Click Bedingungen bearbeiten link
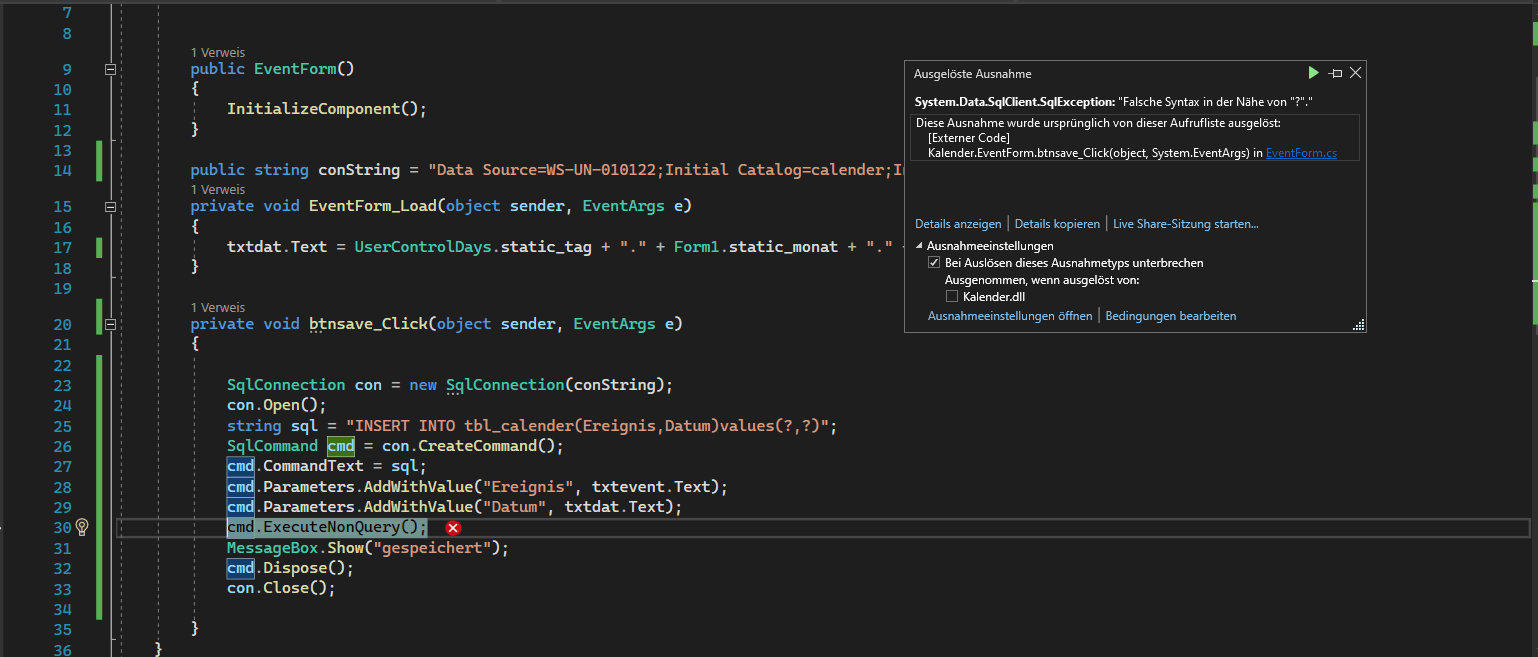This screenshot has width=1538, height=657. tap(1171, 316)
